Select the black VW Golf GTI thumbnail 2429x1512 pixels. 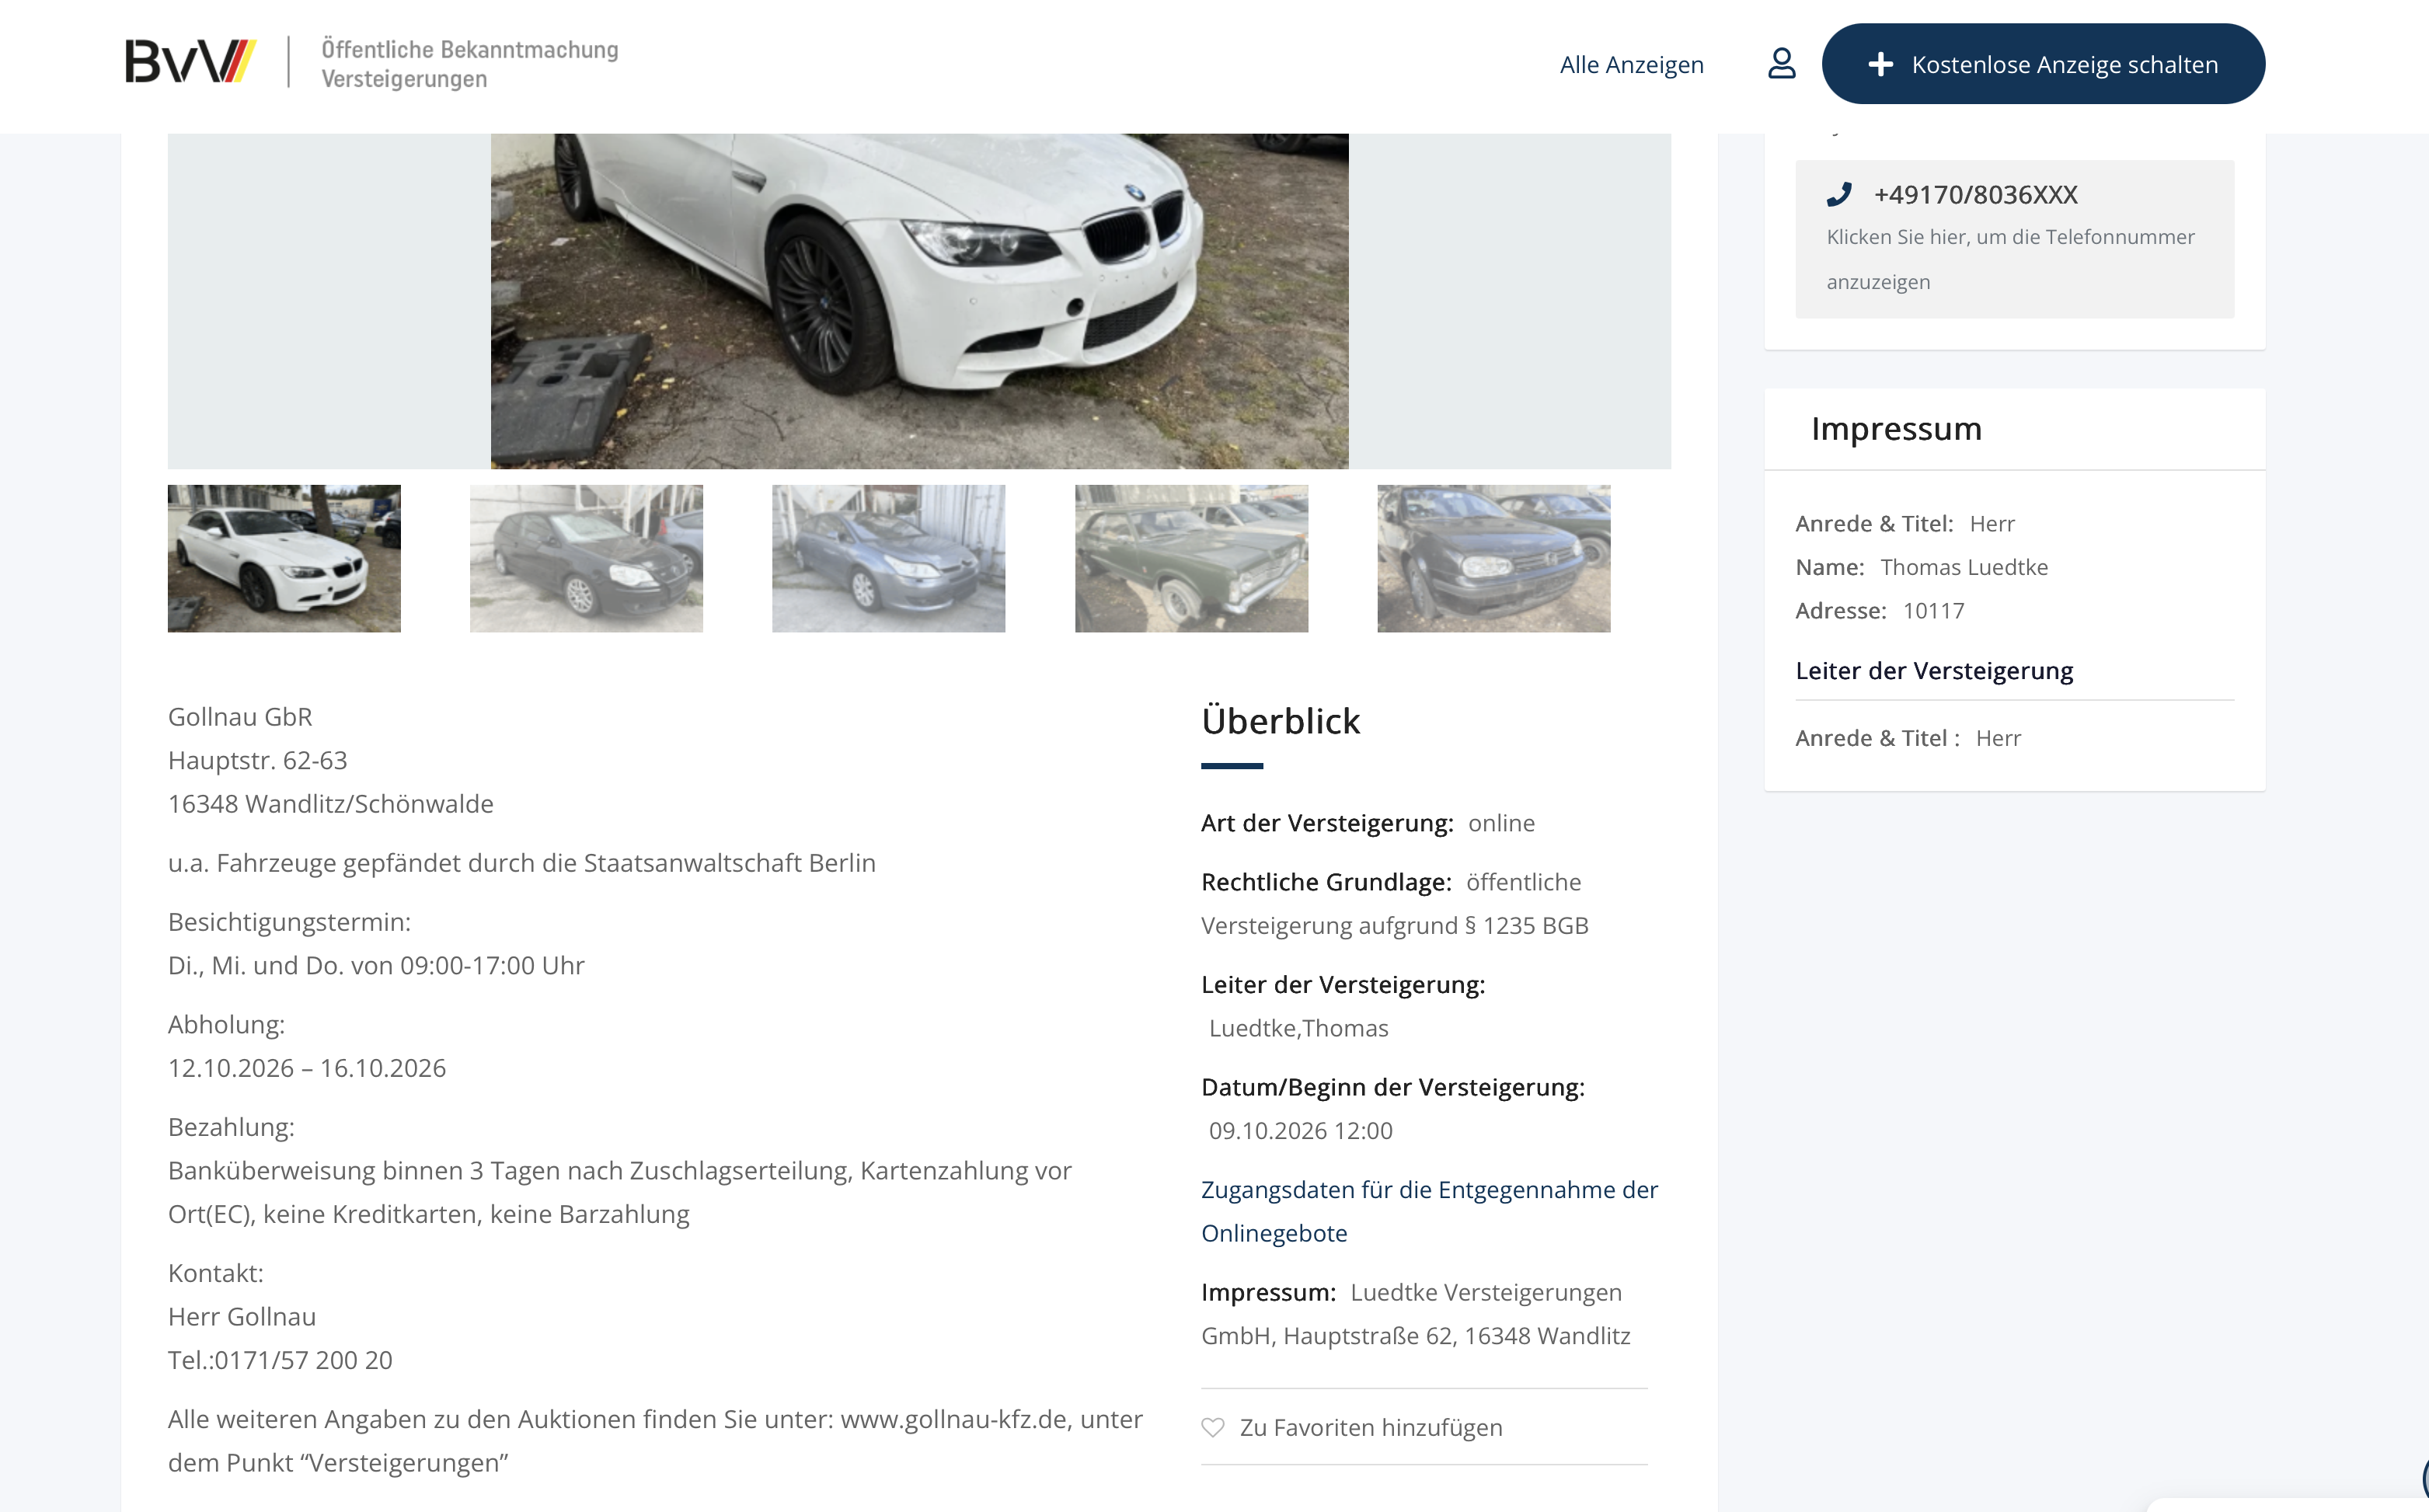pyautogui.click(x=586, y=558)
